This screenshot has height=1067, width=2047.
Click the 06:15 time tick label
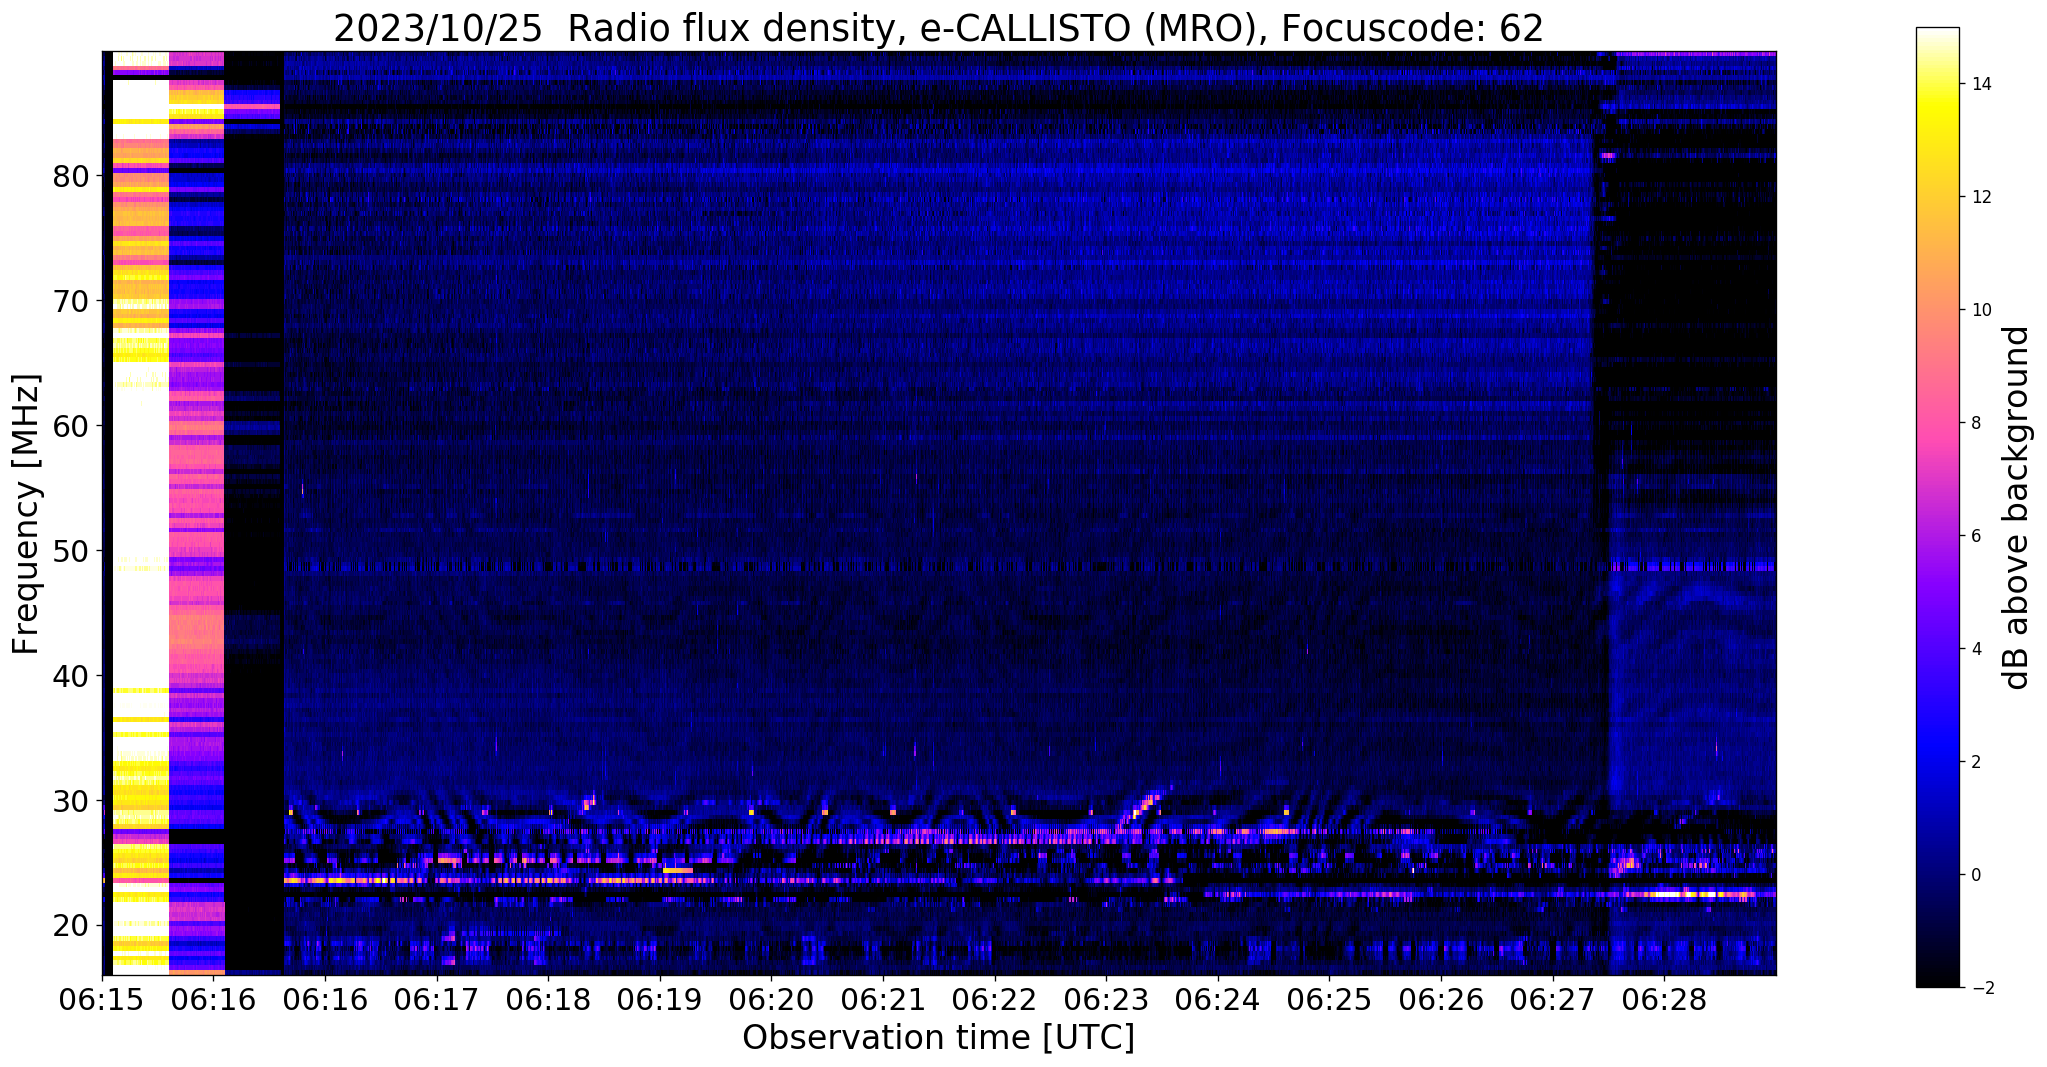(x=102, y=998)
